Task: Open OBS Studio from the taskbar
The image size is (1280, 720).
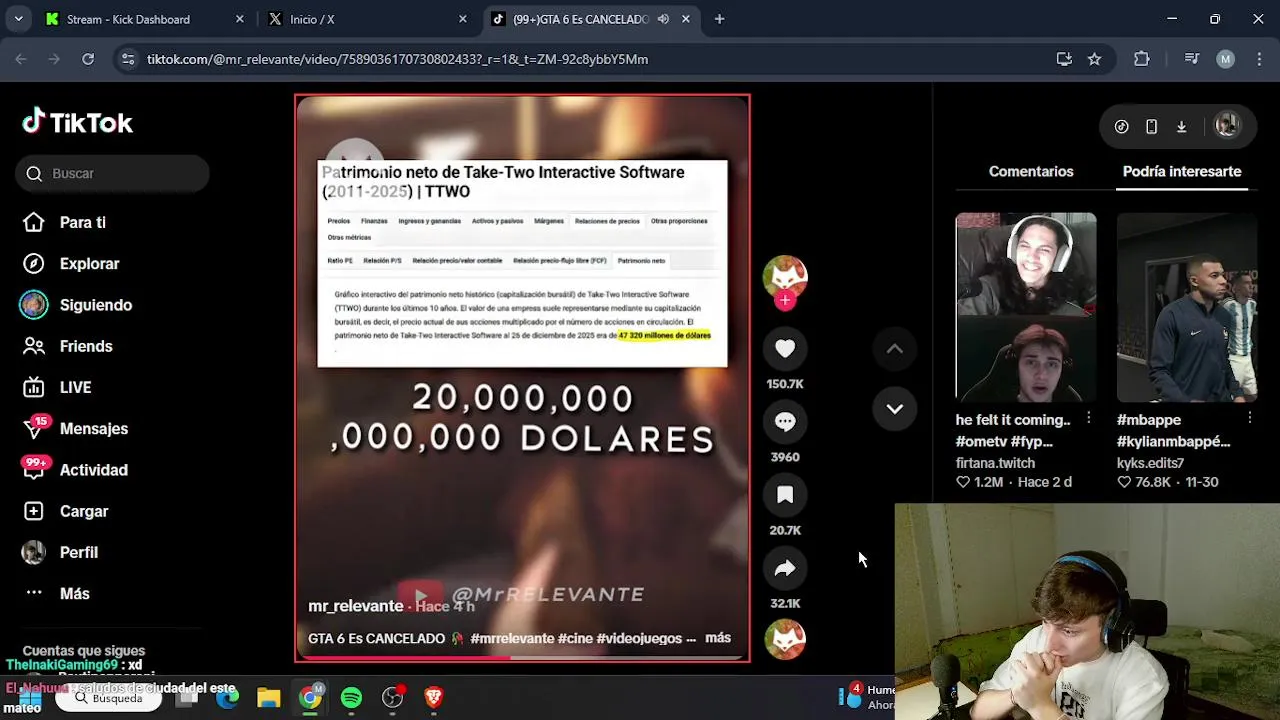Action: point(393,698)
